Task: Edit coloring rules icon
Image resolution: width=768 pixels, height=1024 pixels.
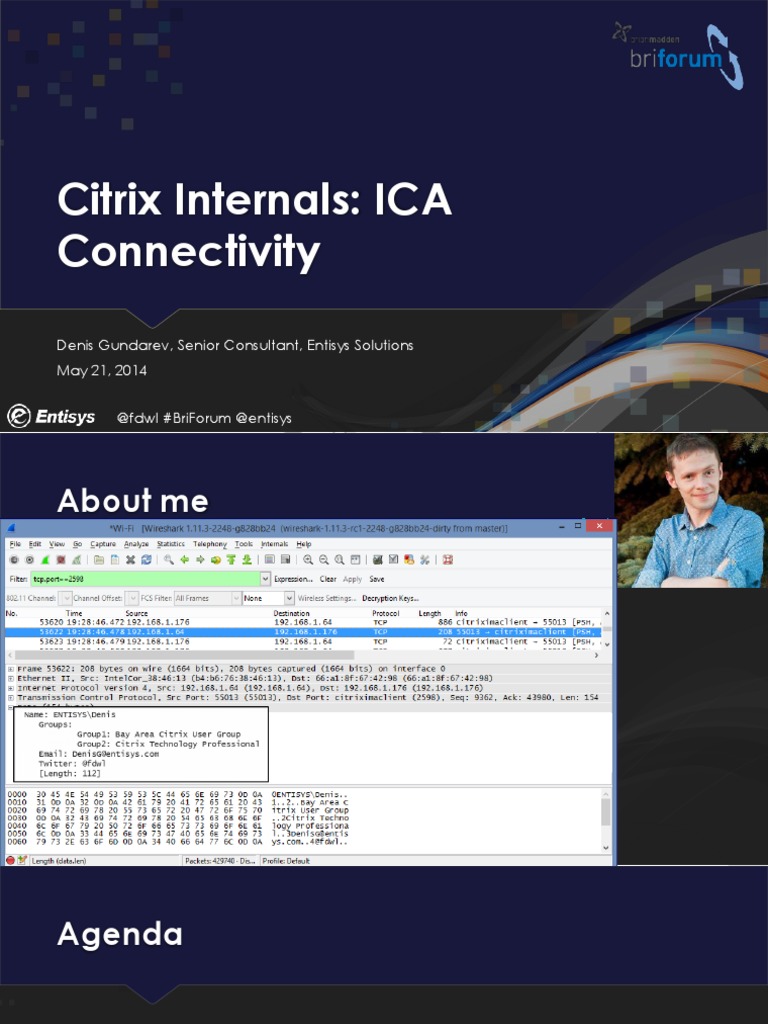Action: tap(409, 560)
